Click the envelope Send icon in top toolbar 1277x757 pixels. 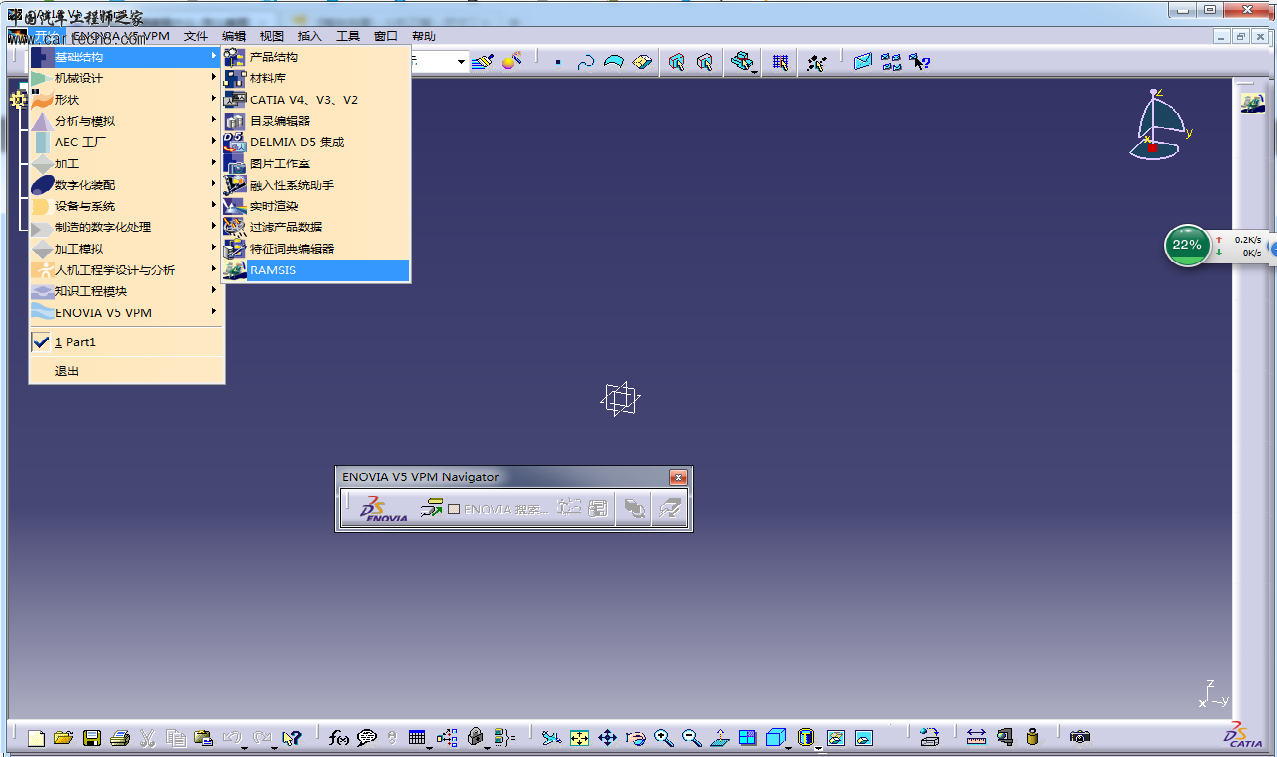pyautogui.click(x=863, y=62)
